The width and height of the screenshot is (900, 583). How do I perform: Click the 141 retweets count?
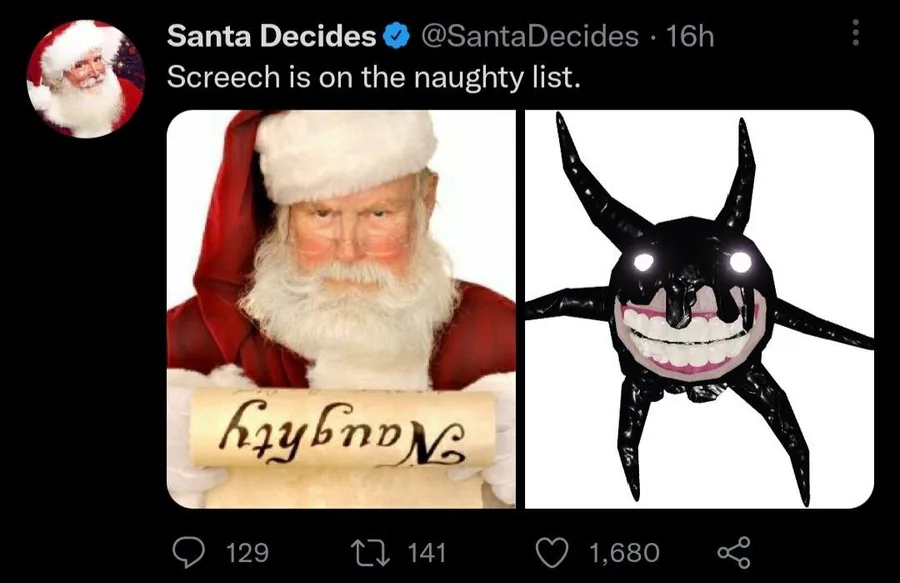tap(427, 552)
